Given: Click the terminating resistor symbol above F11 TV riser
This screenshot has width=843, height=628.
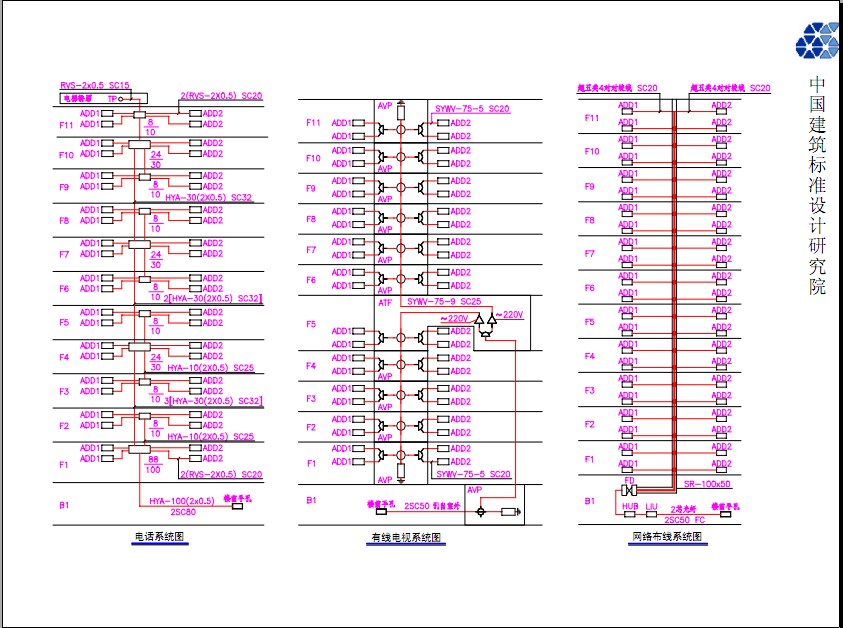Looking at the screenshot, I should pyautogui.click(x=401, y=112).
